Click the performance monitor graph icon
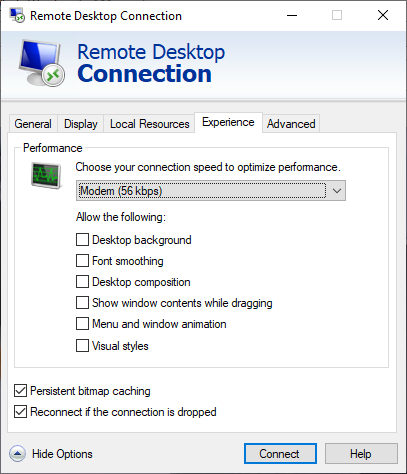407x474 pixels. point(46,175)
